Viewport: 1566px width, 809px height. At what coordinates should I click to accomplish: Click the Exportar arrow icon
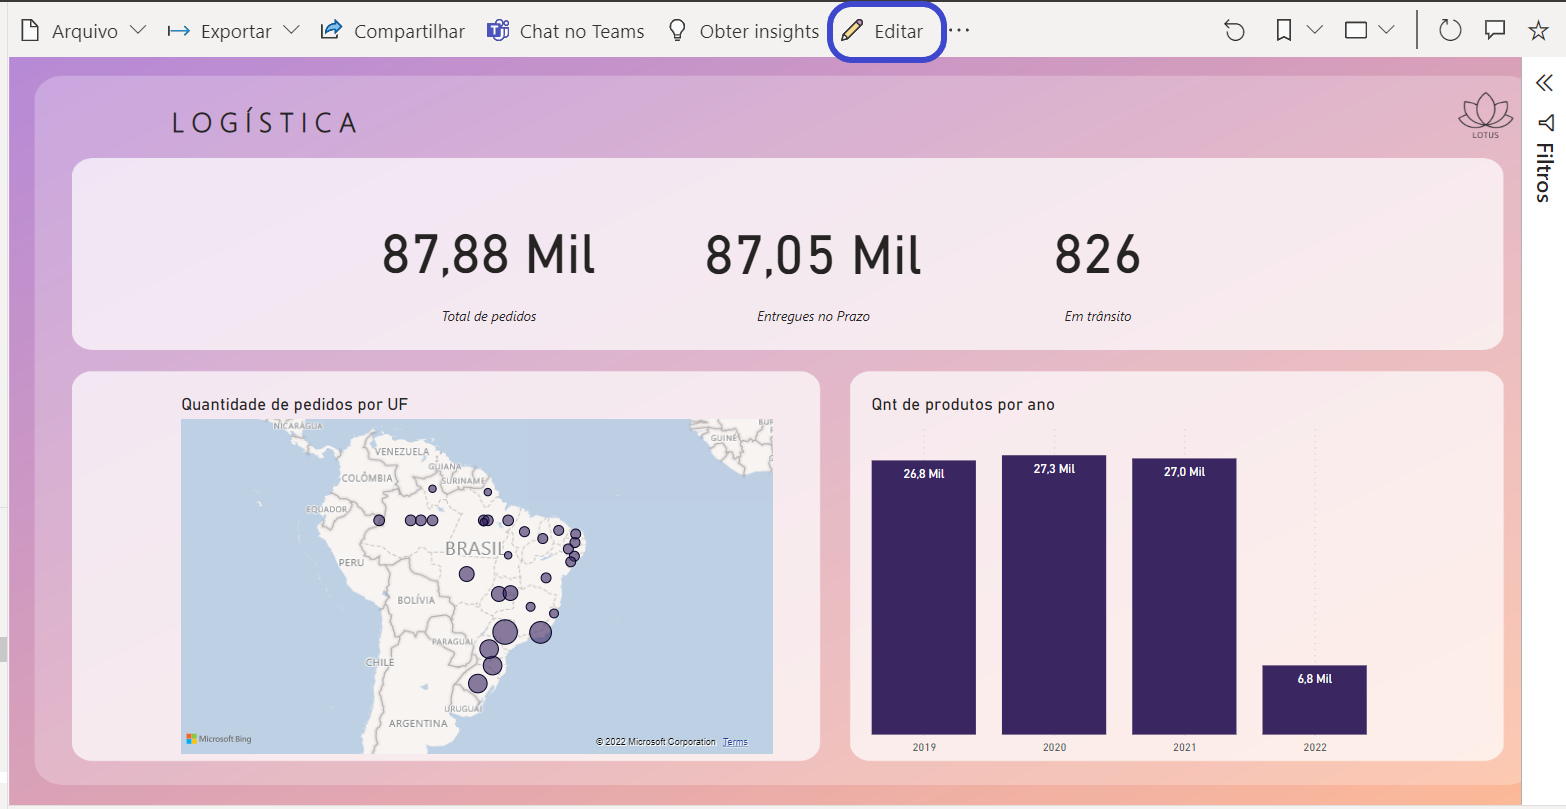(x=179, y=31)
